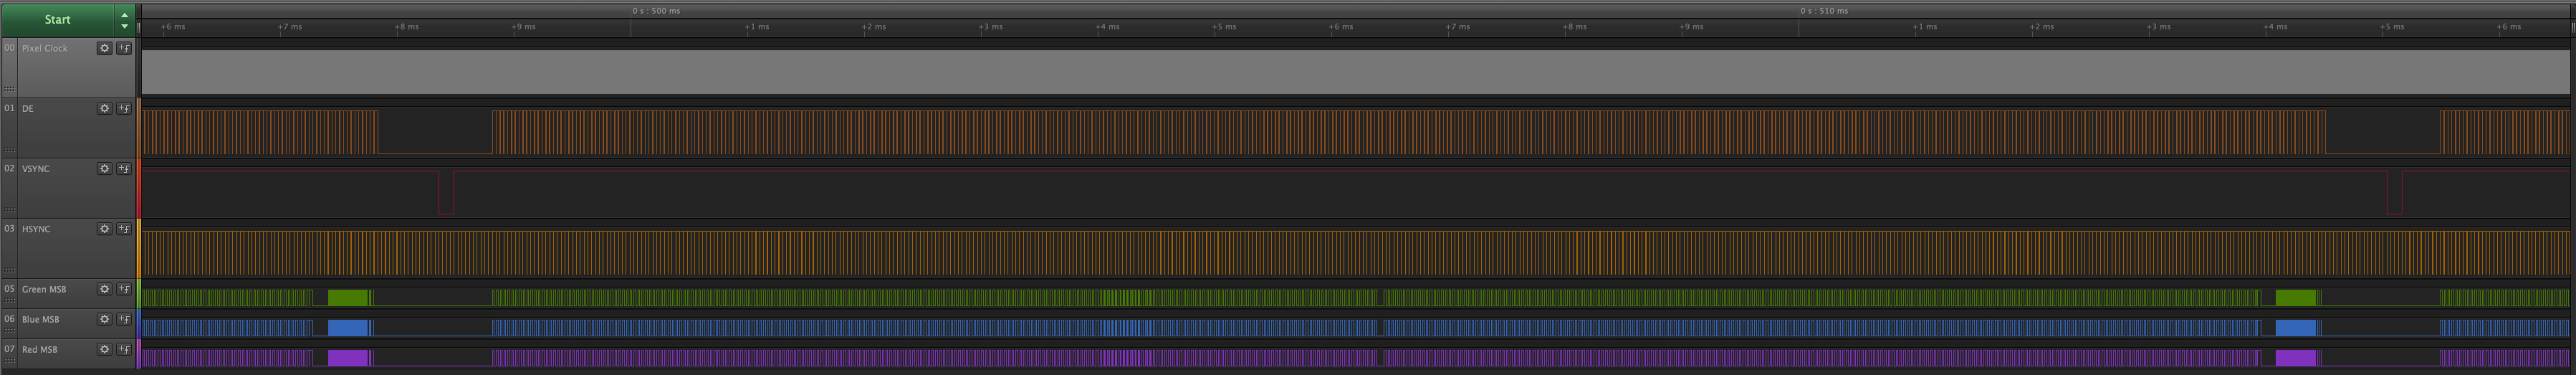Open Green MSB channel settings gear
This screenshot has height=375, width=2576.
tap(104, 289)
